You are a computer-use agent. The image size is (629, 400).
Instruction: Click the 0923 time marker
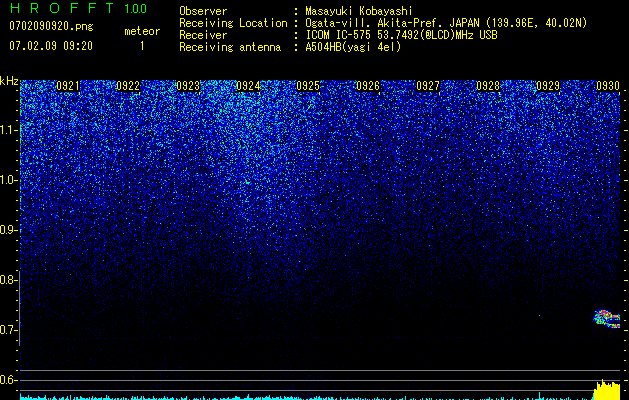[x=188, y=85]
